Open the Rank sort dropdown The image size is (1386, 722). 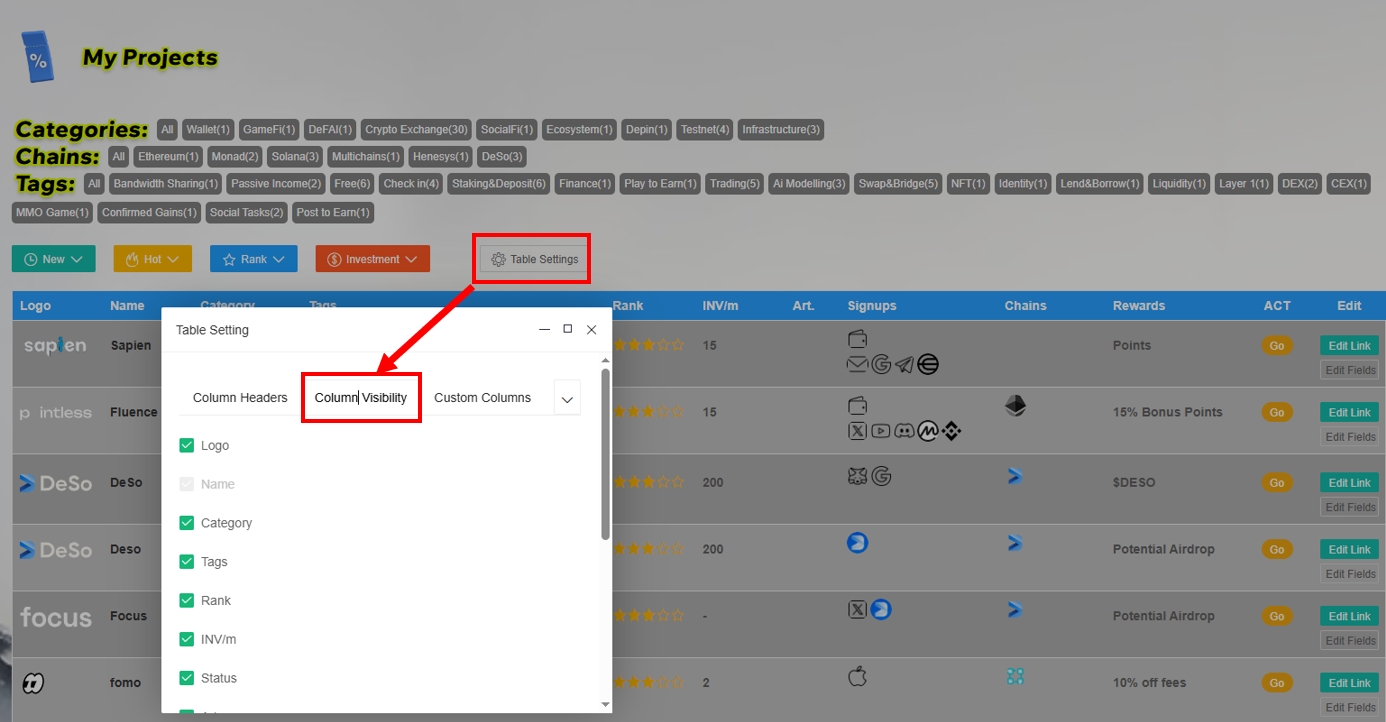(254, 259)
